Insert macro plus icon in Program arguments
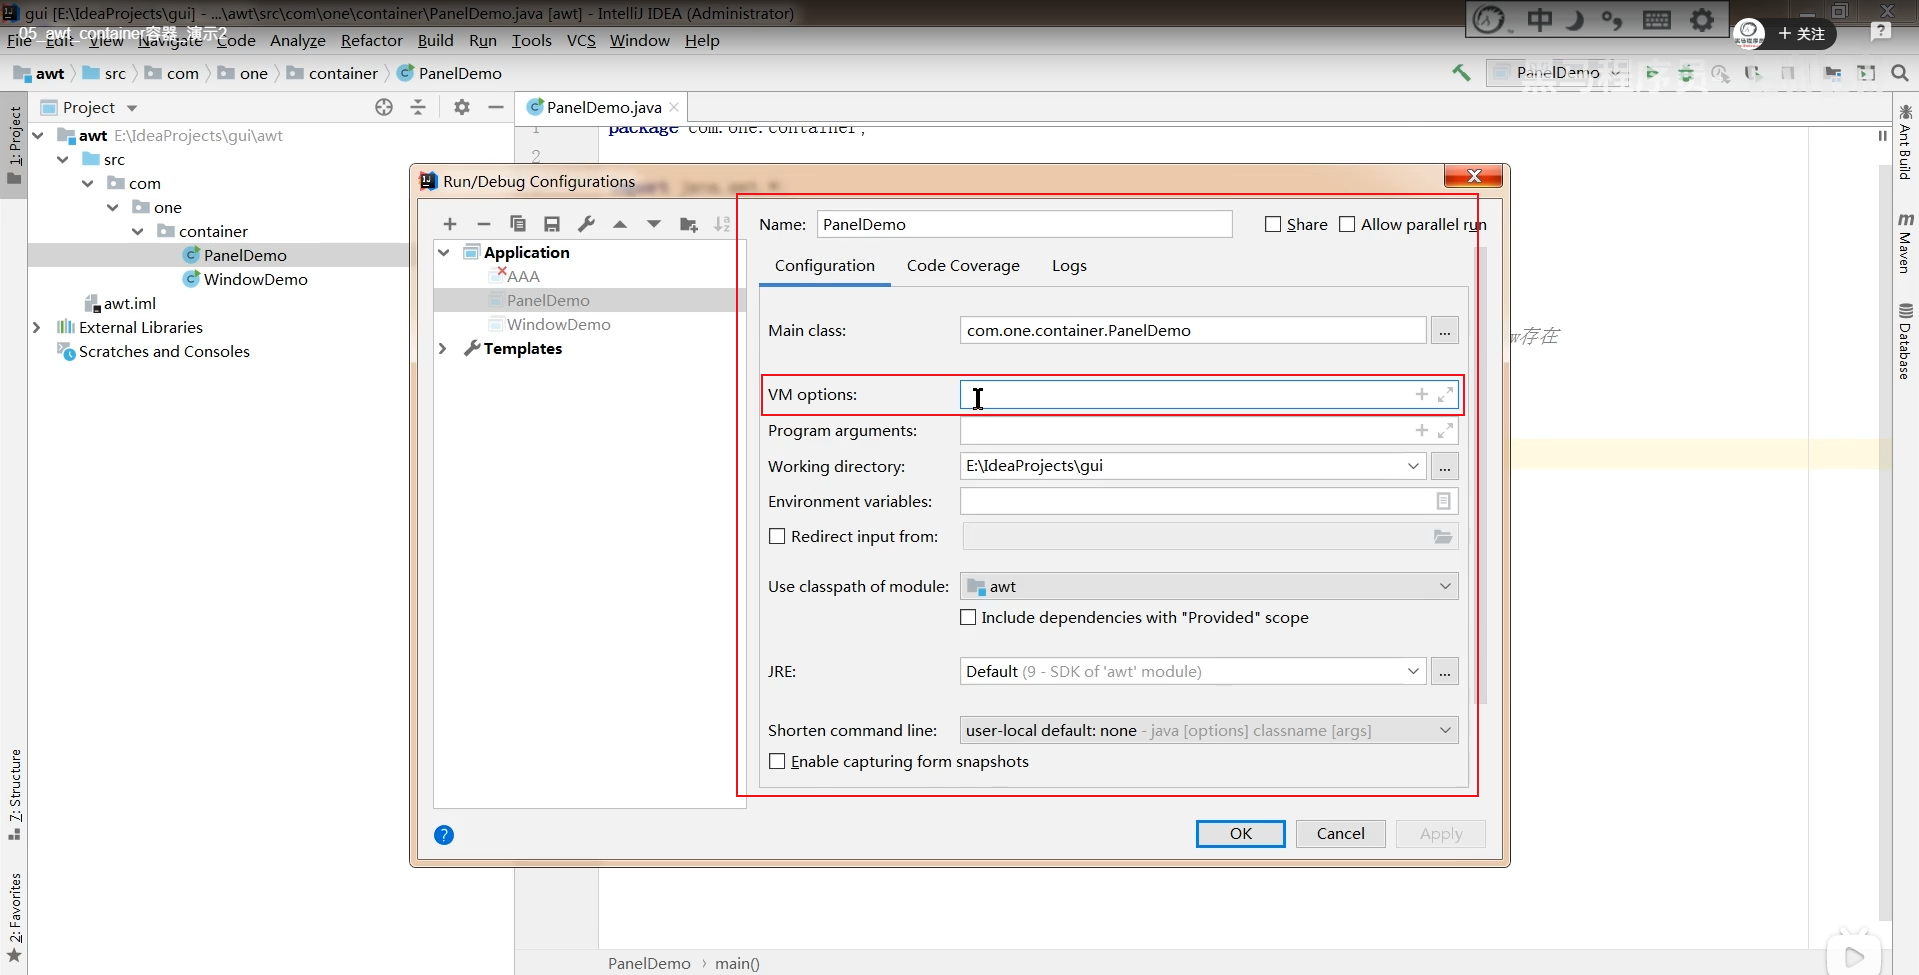The height and width of the screenshot is (975, 1919). click(1421, 431)
